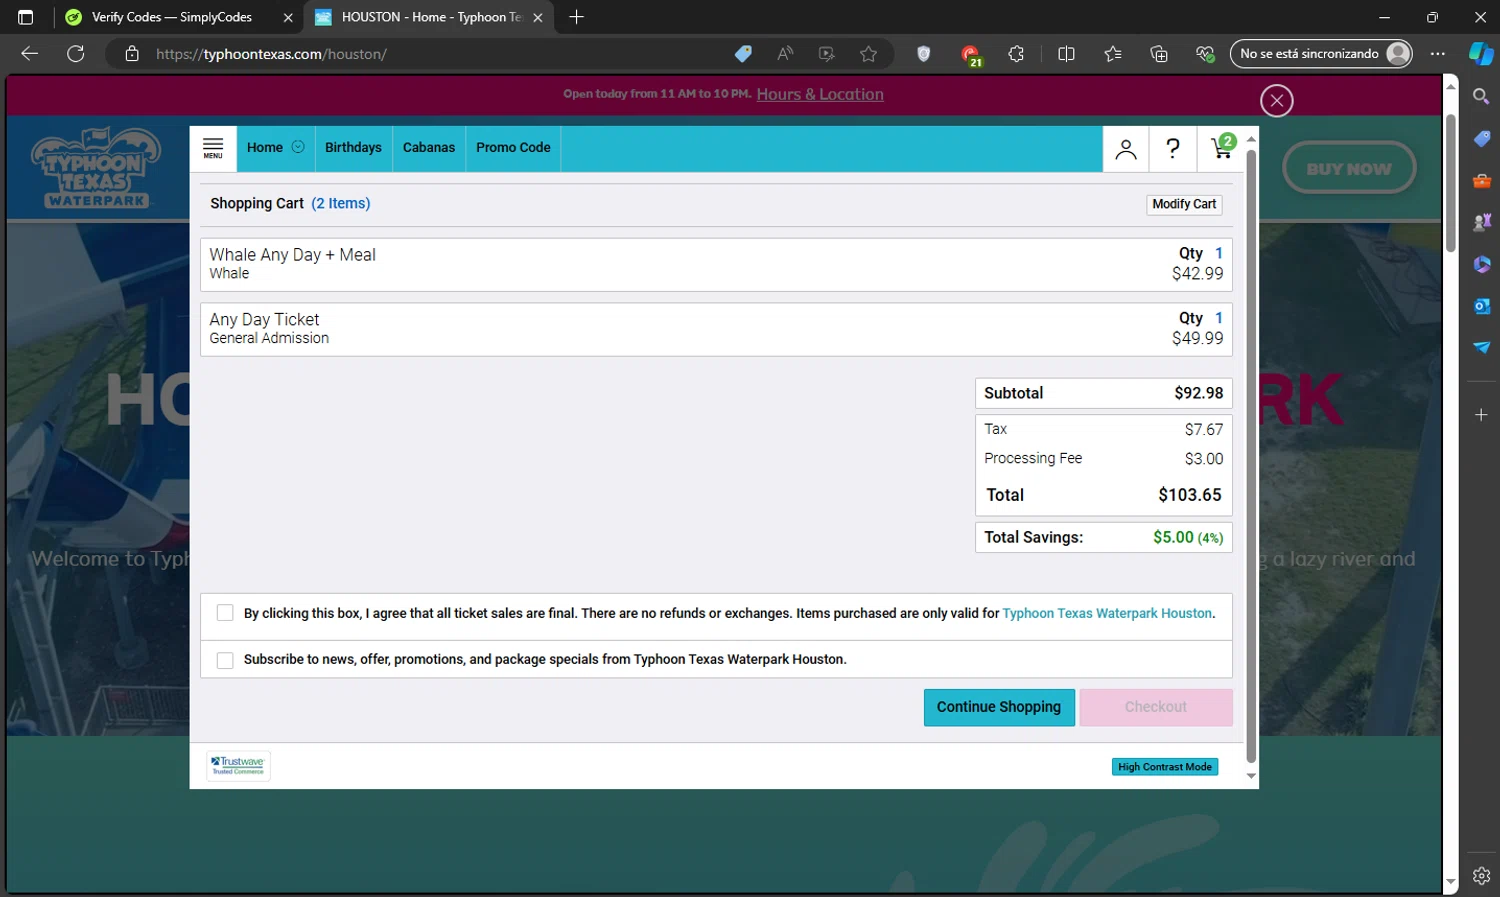Expand the Home dropdown arrow
1500x897 pixels.
point(298,147)
